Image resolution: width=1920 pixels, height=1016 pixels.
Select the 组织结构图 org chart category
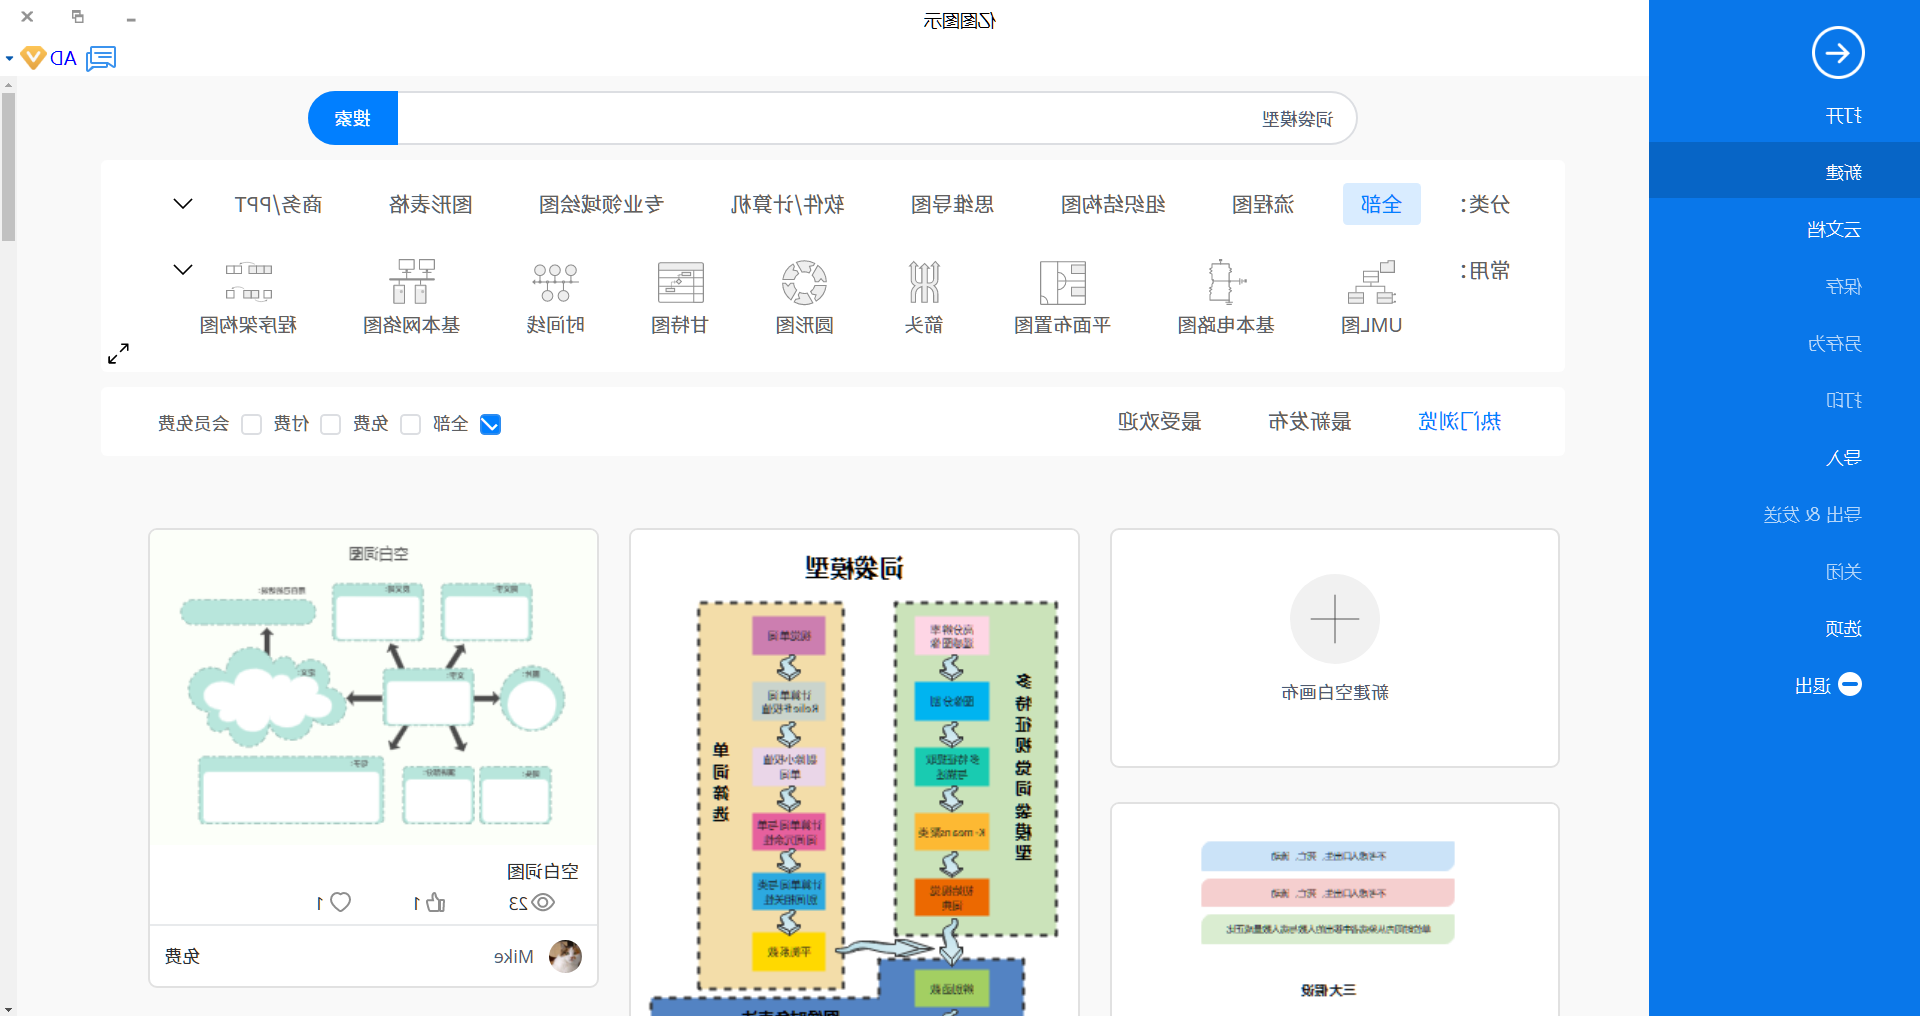point(1113,204)
